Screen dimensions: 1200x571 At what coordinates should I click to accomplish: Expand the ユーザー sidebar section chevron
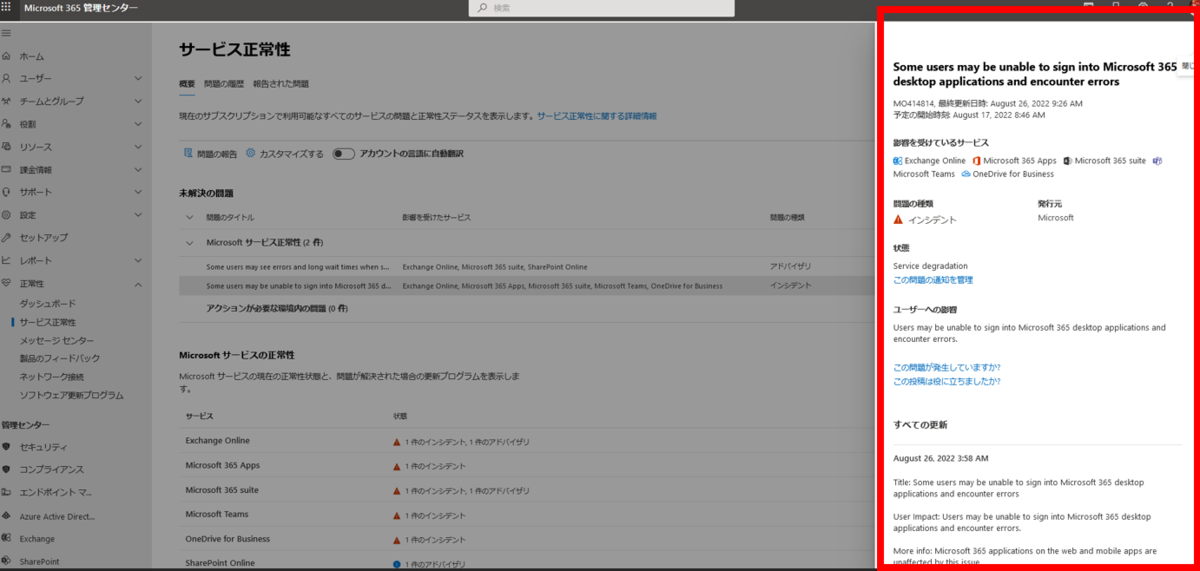138,78
